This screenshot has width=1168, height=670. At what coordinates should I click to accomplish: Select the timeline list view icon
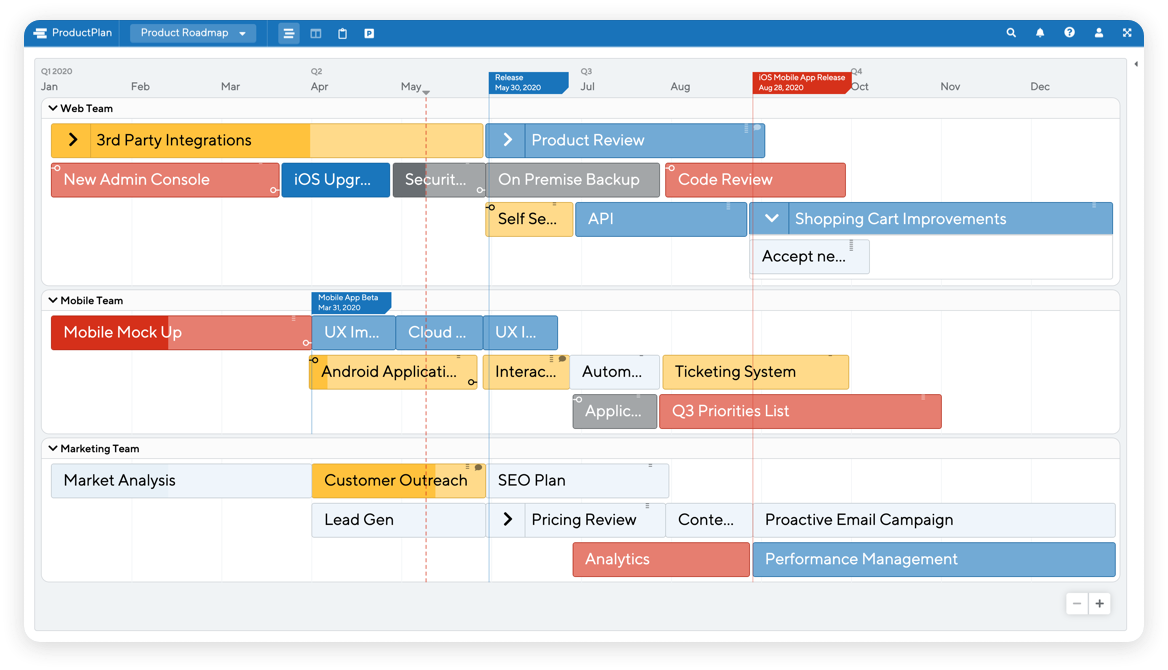coord(288,32)
